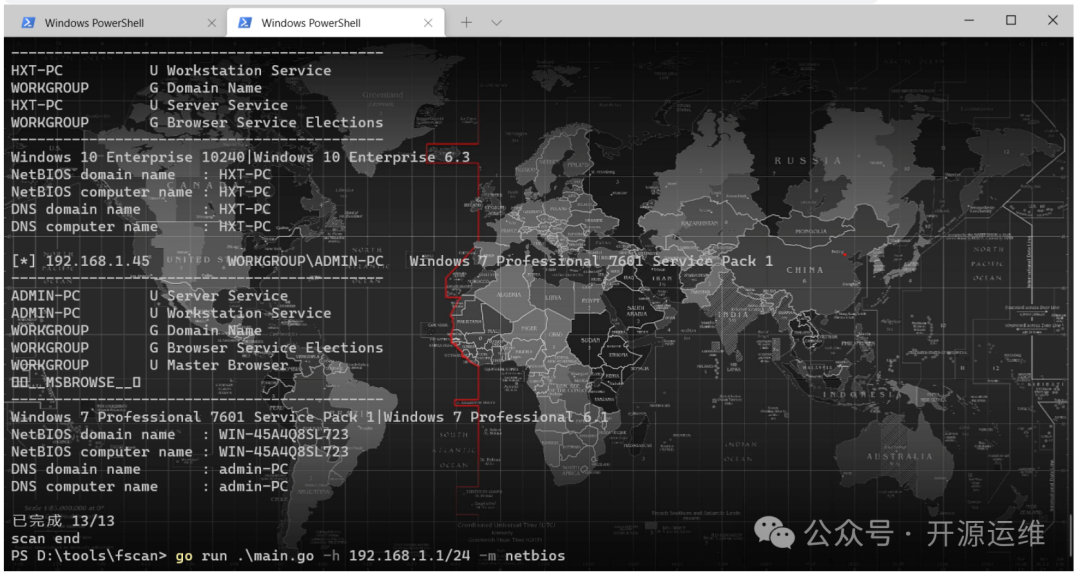The width and height of the screenshot is (1080, 577).
Task: Click the prompt 'PS D:\tools\fscan>'
Action: (x=89, y=556)
